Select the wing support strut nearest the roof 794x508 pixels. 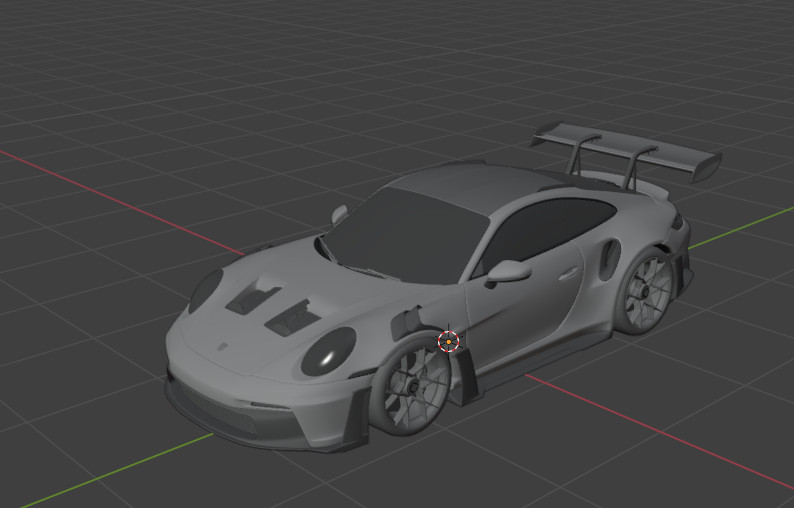[x=580, y=152]
